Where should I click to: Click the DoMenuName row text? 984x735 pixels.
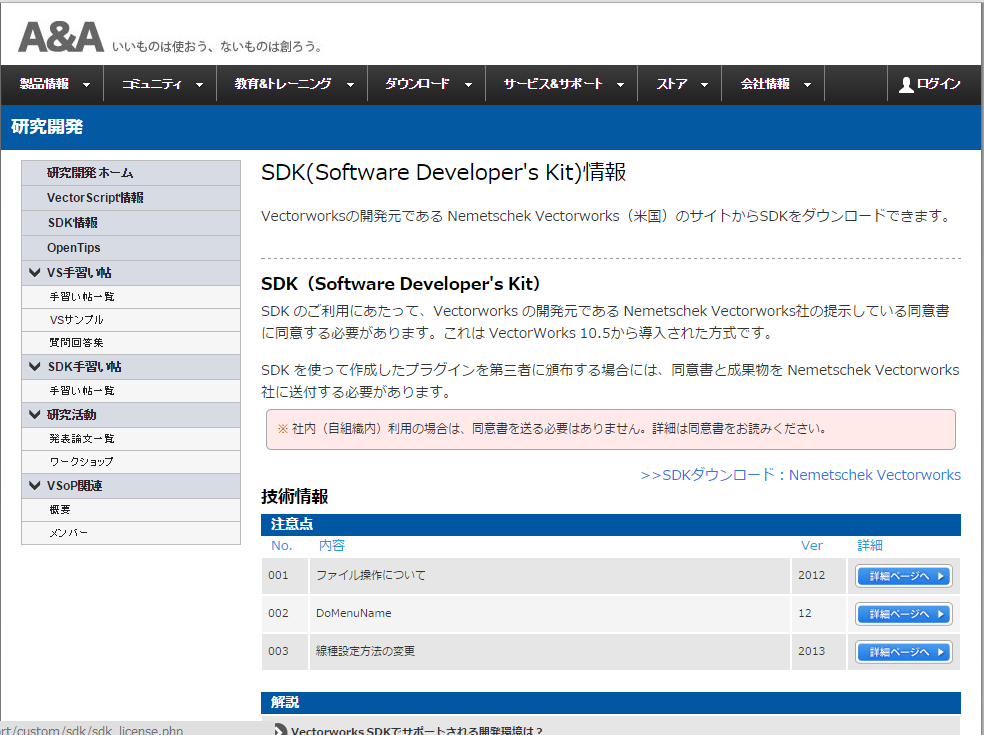353,613
